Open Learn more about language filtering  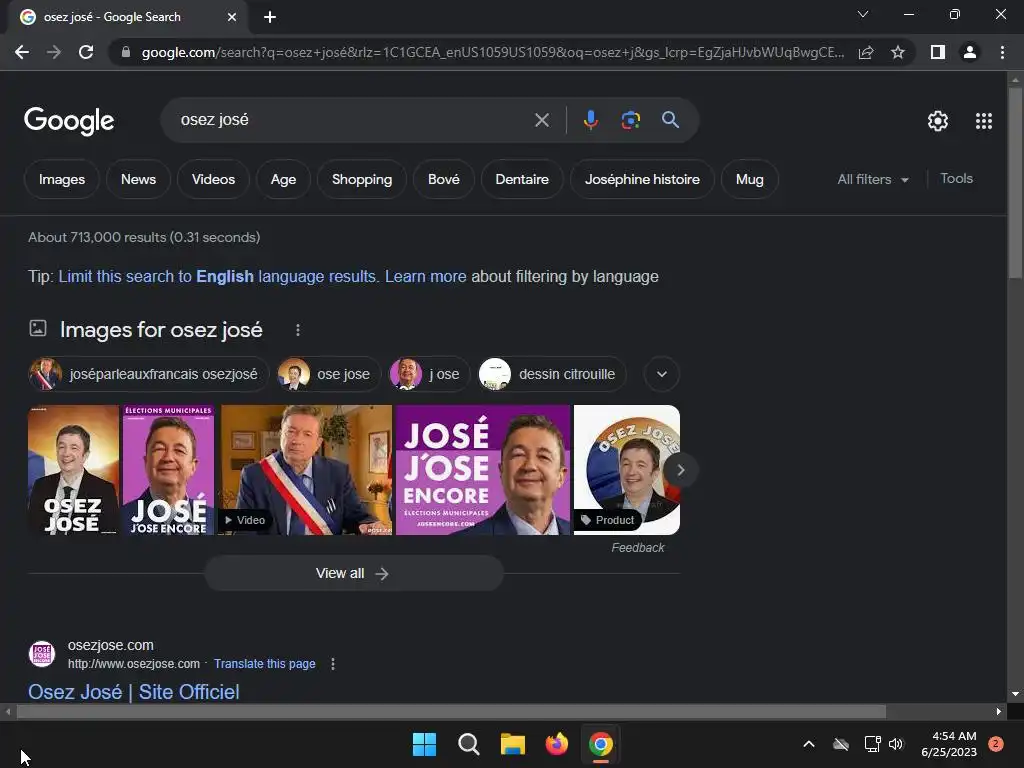tap(425, 276)
